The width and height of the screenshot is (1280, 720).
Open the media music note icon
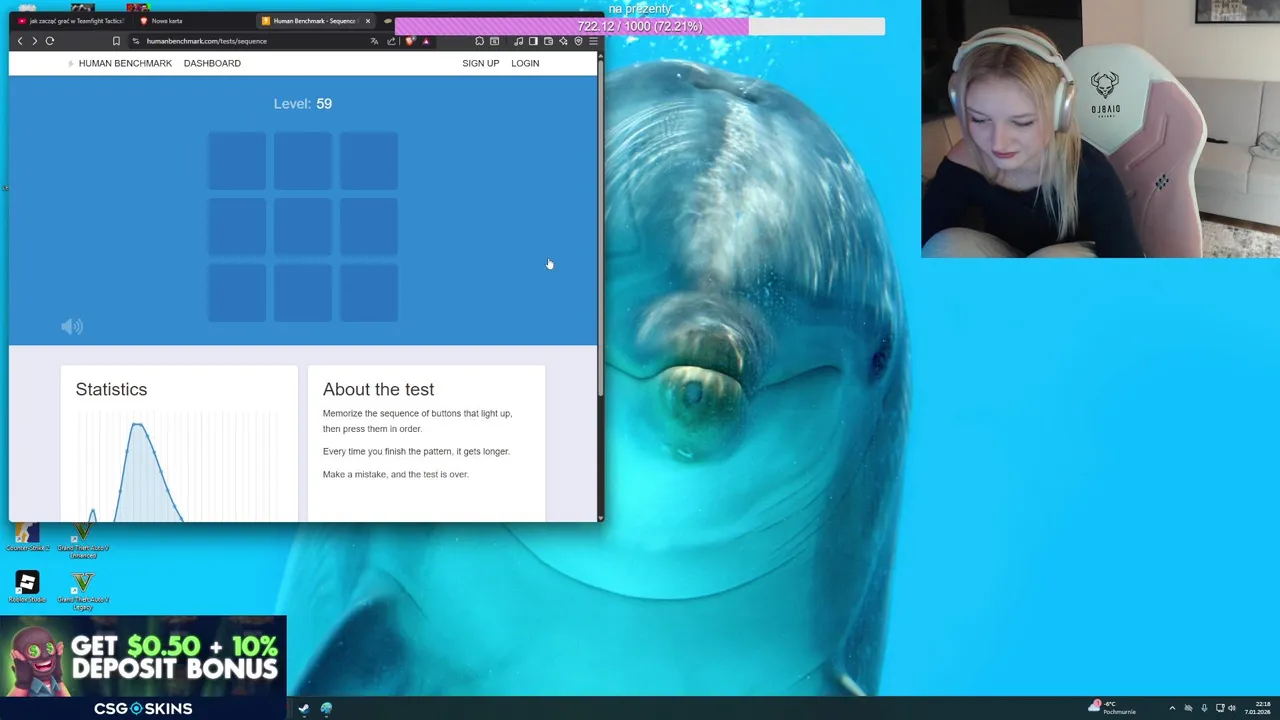click(x=518, y=41)
